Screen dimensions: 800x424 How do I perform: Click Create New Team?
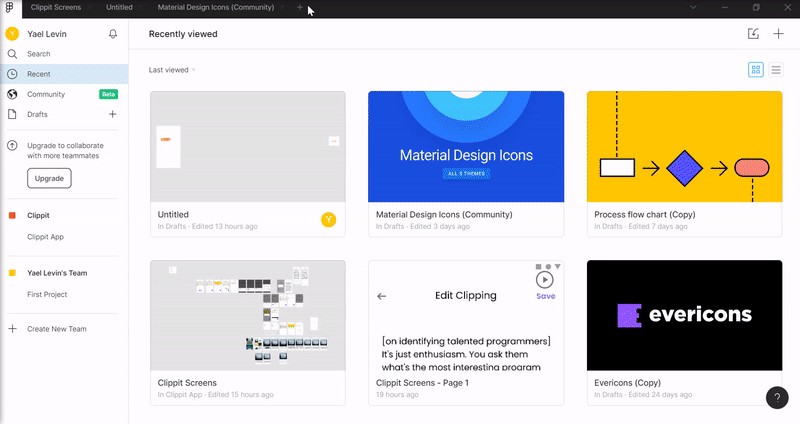[57, 329]
